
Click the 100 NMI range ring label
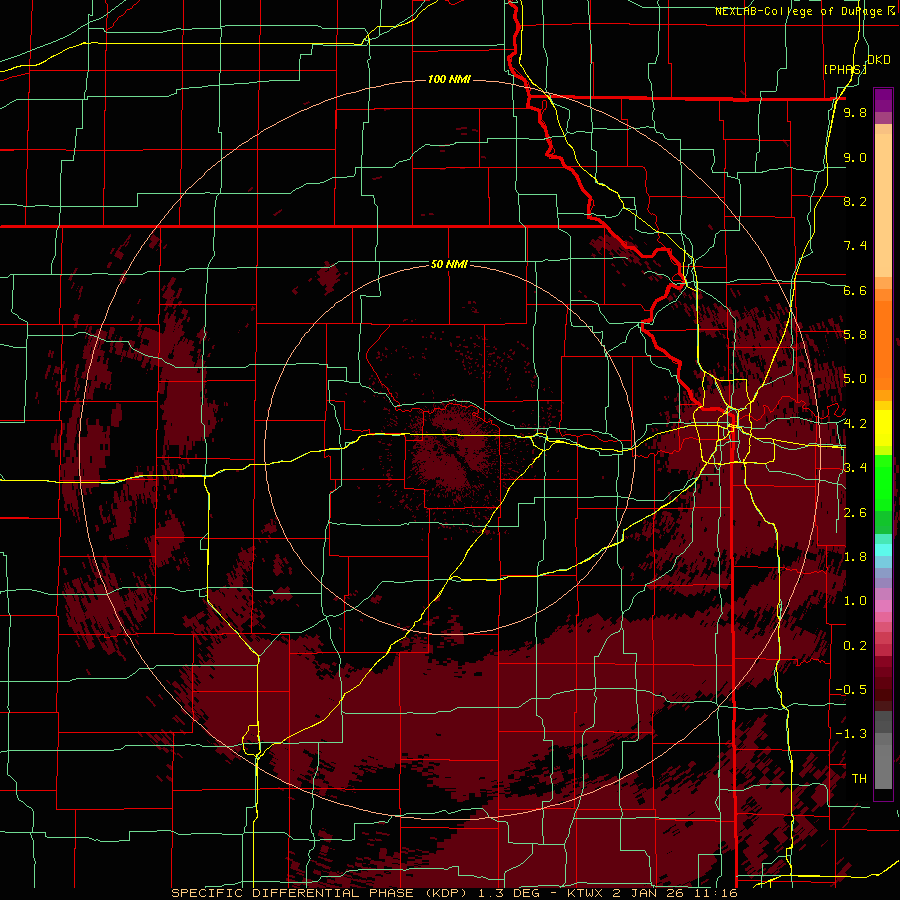click(x=449, y=79)
